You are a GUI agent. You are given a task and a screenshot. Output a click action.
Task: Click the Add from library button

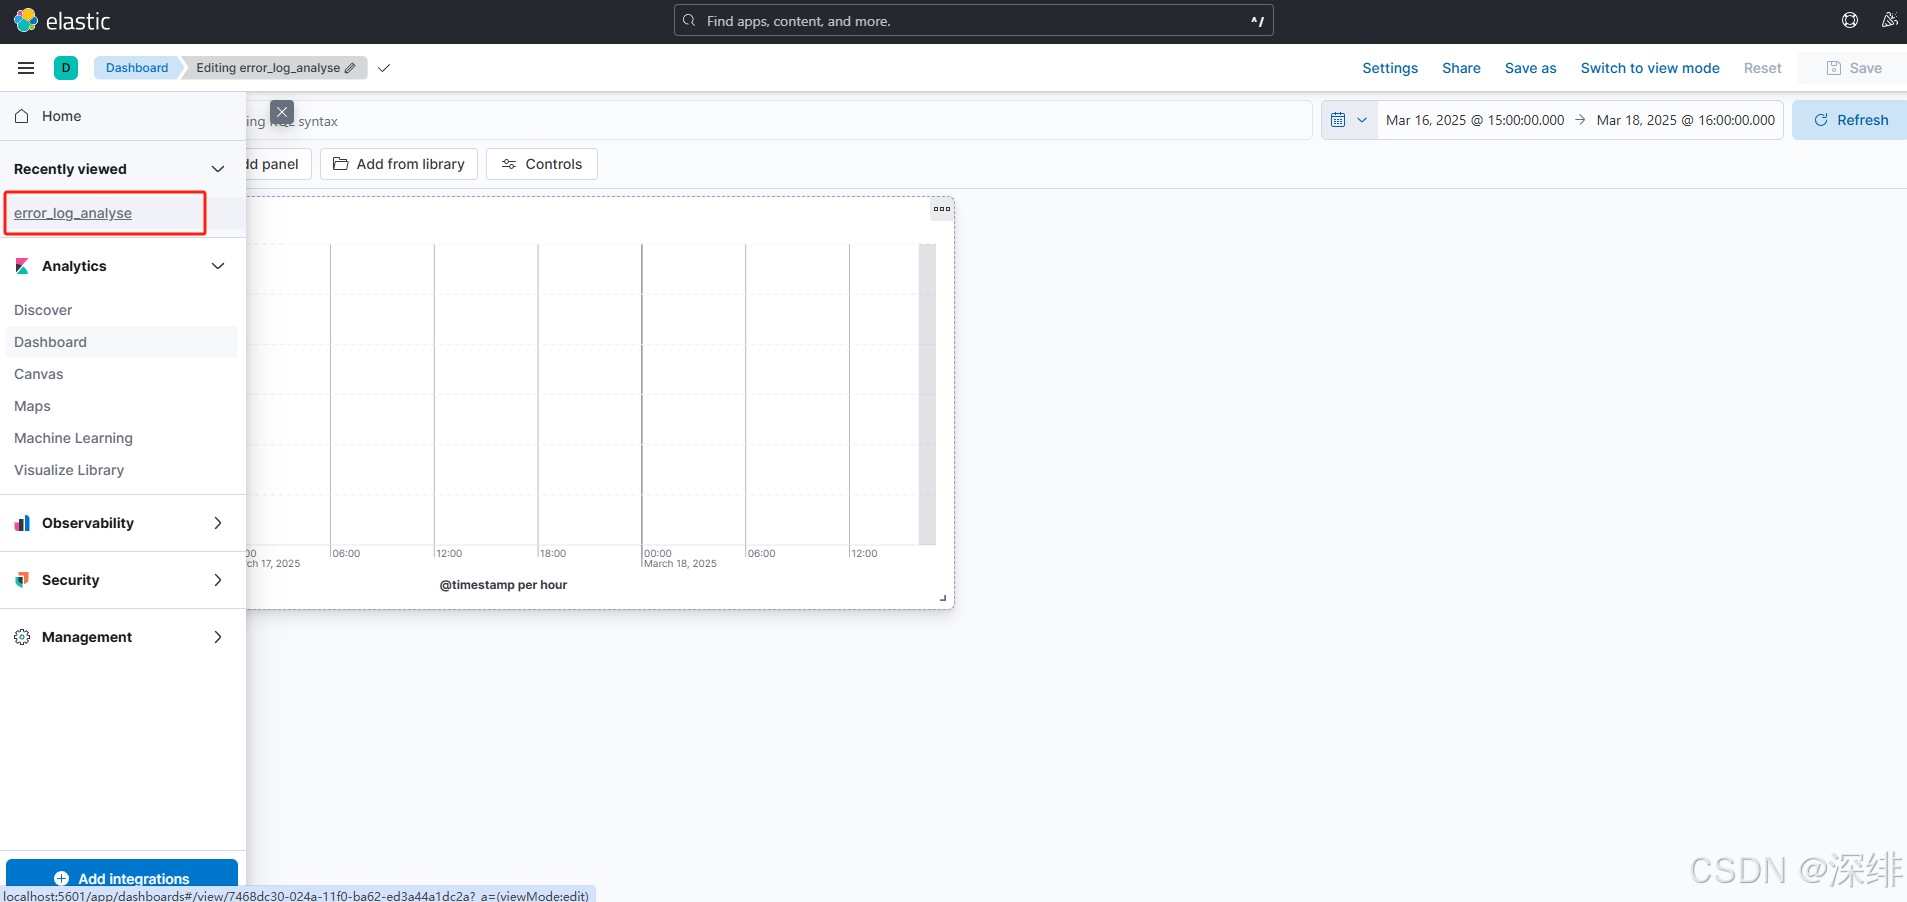[399, 164]
